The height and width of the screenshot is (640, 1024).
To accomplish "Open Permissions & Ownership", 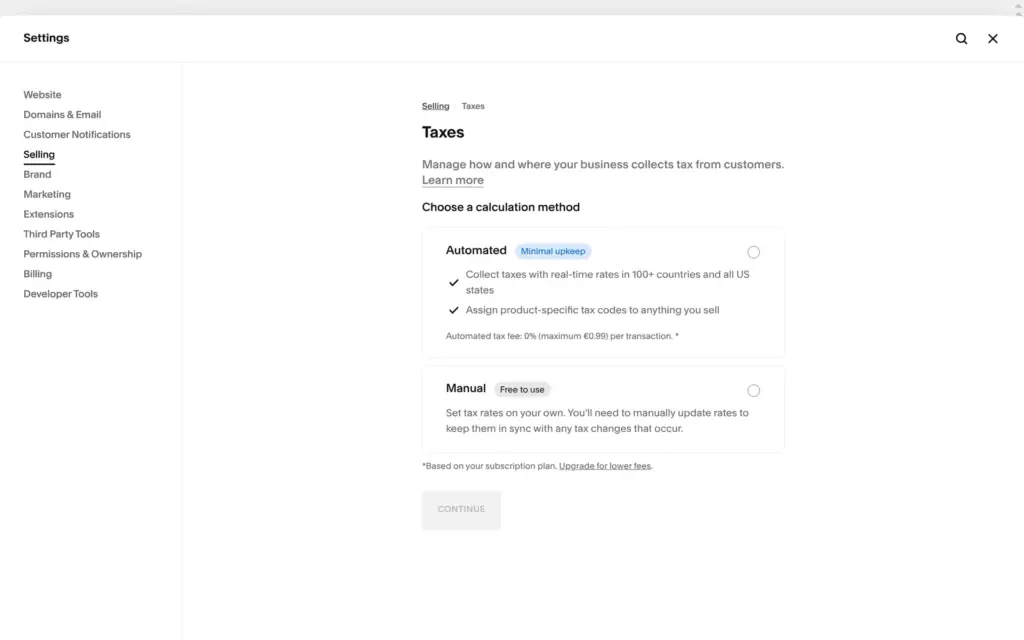I will (82, 254).
